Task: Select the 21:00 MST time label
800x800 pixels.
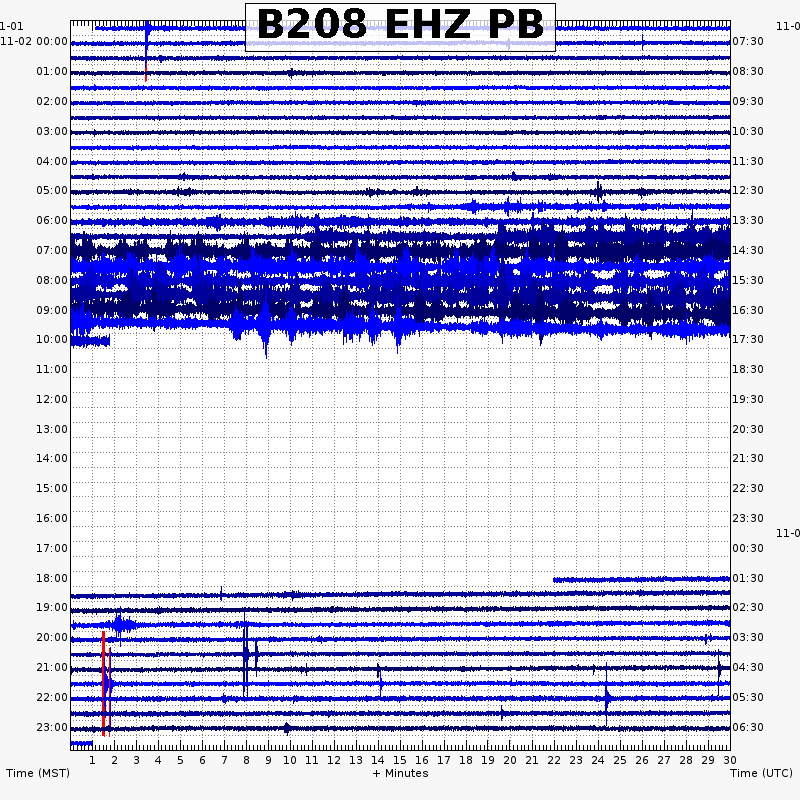Action: point(52,667)
